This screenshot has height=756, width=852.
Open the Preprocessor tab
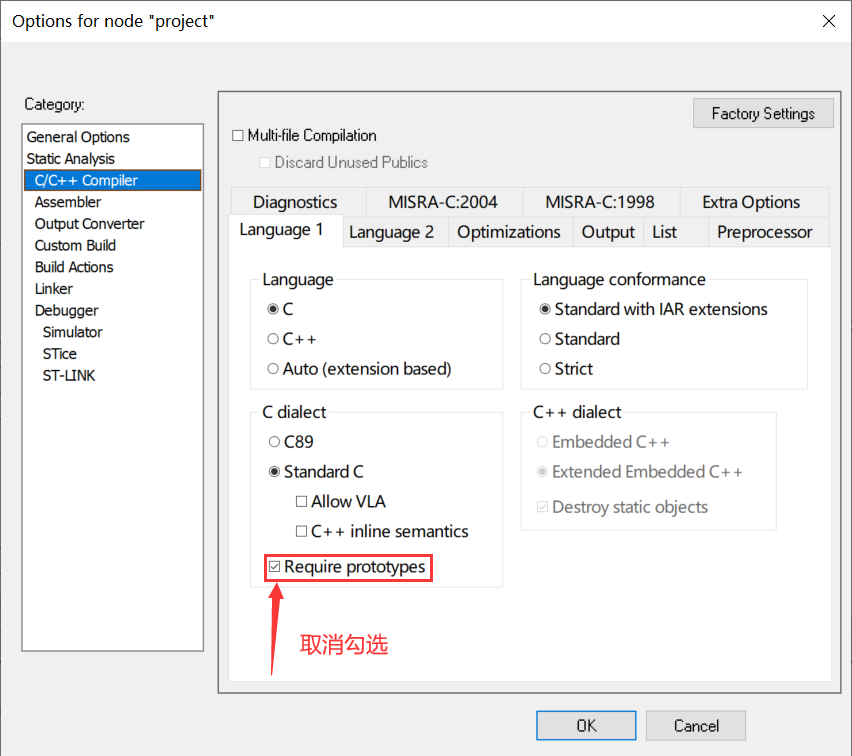pyautogui.click(x=765, y=231)
